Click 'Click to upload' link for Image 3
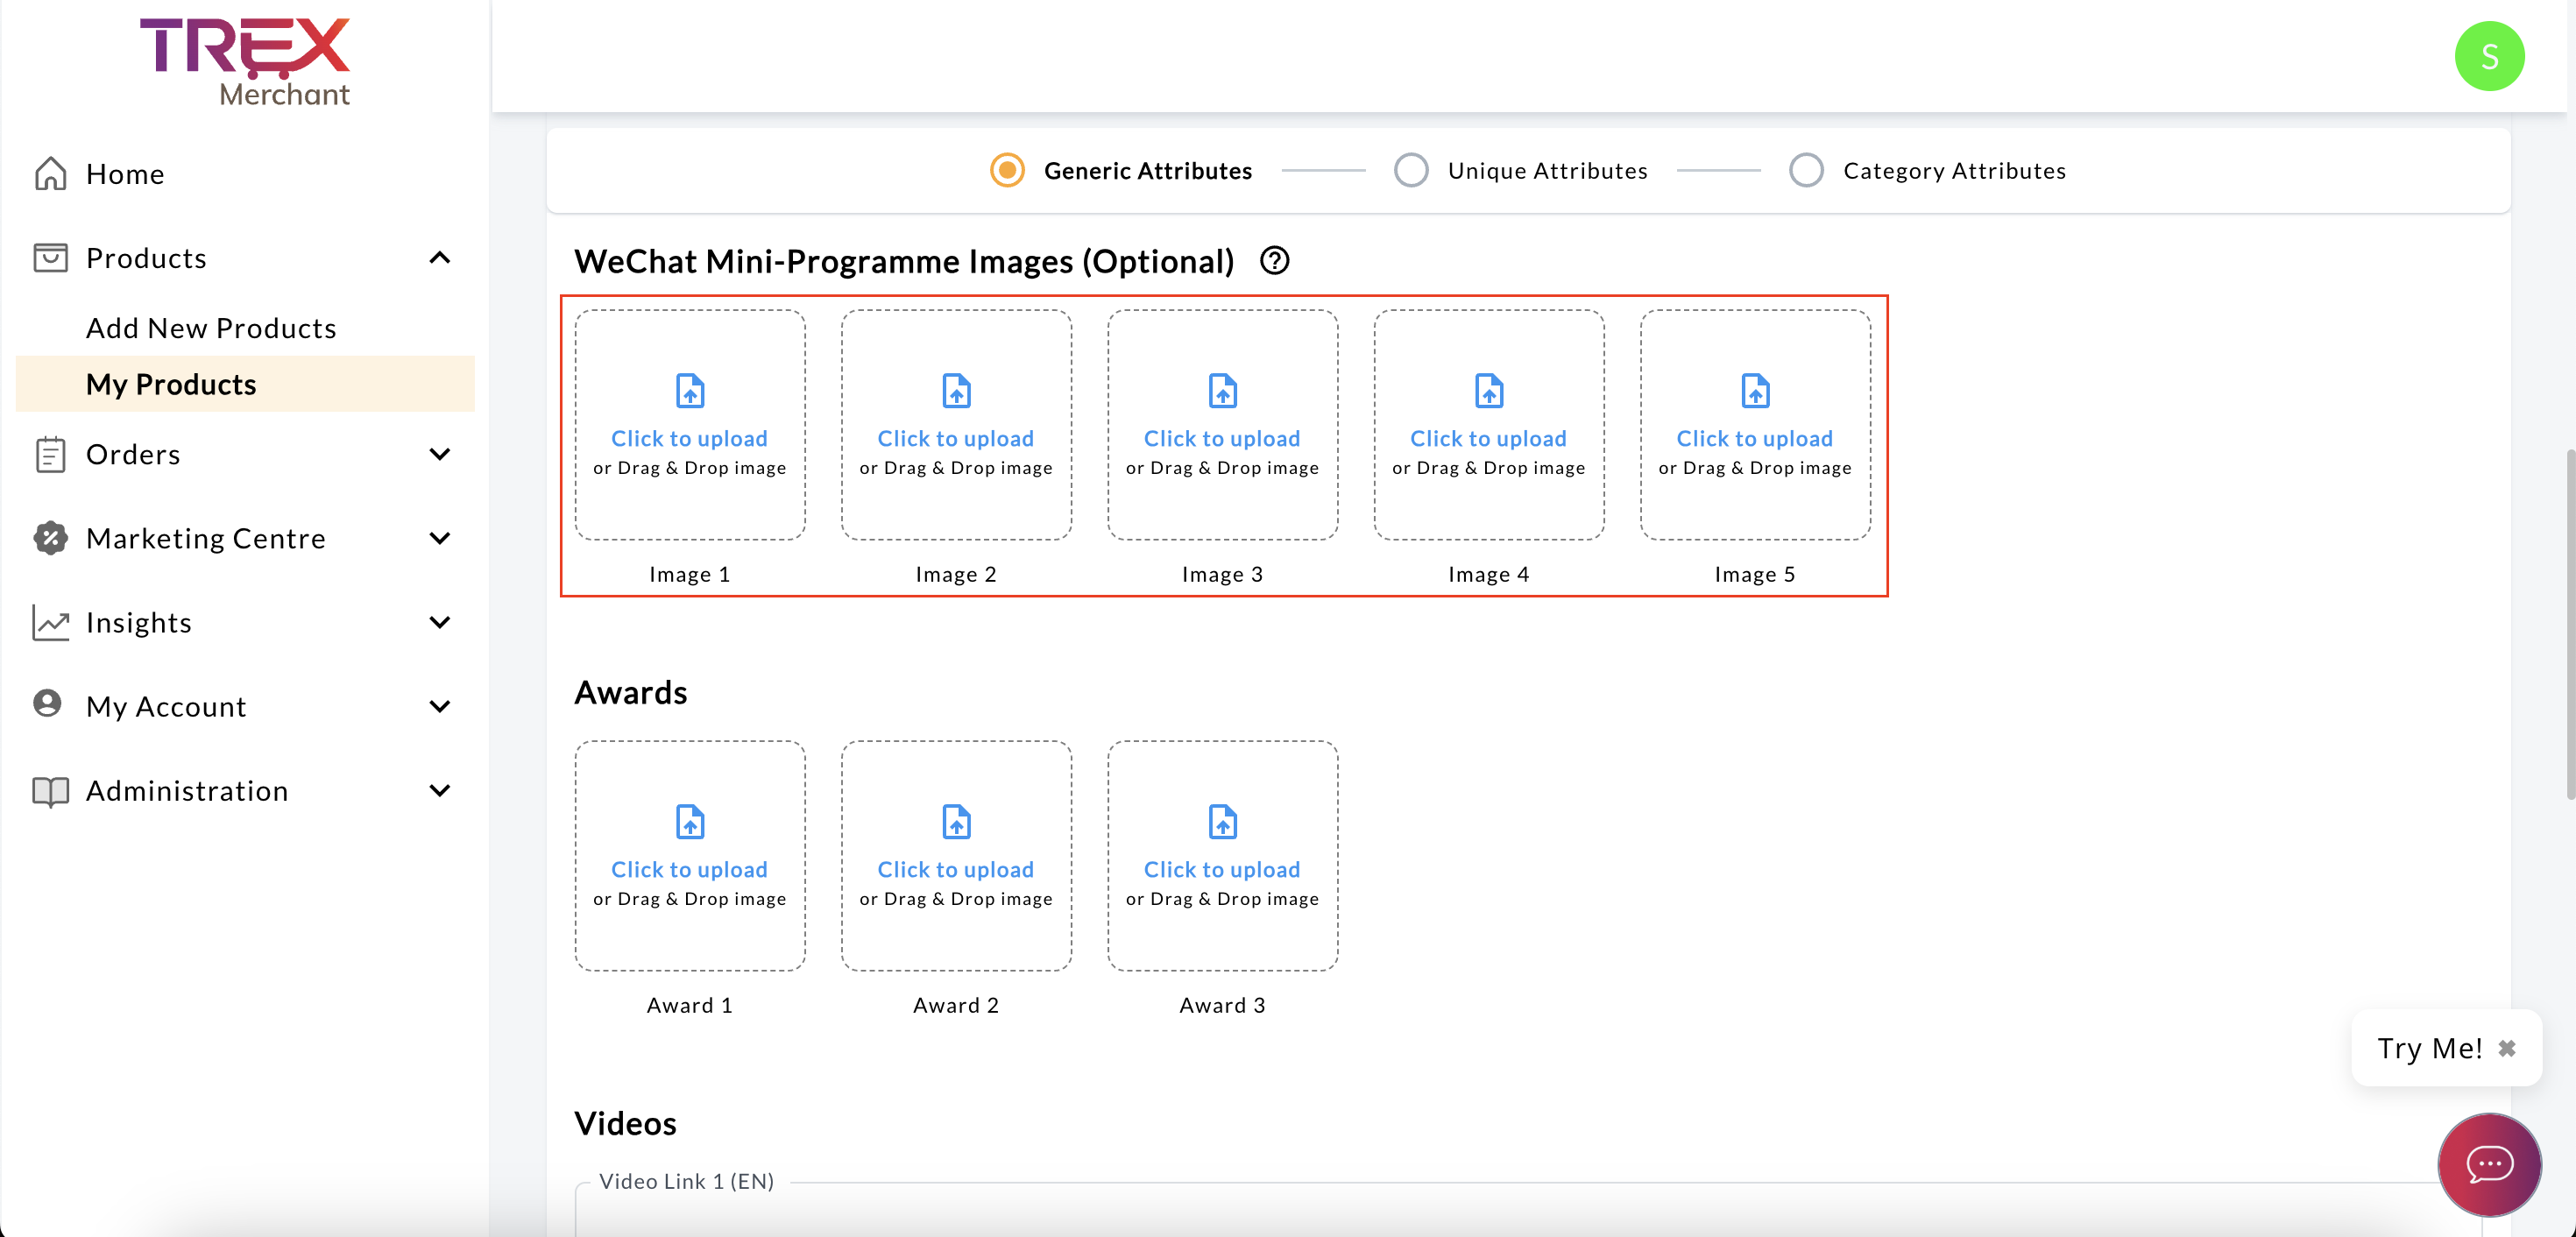This screenshot has width=2576, height=1237. click(x=1222, y=438)
